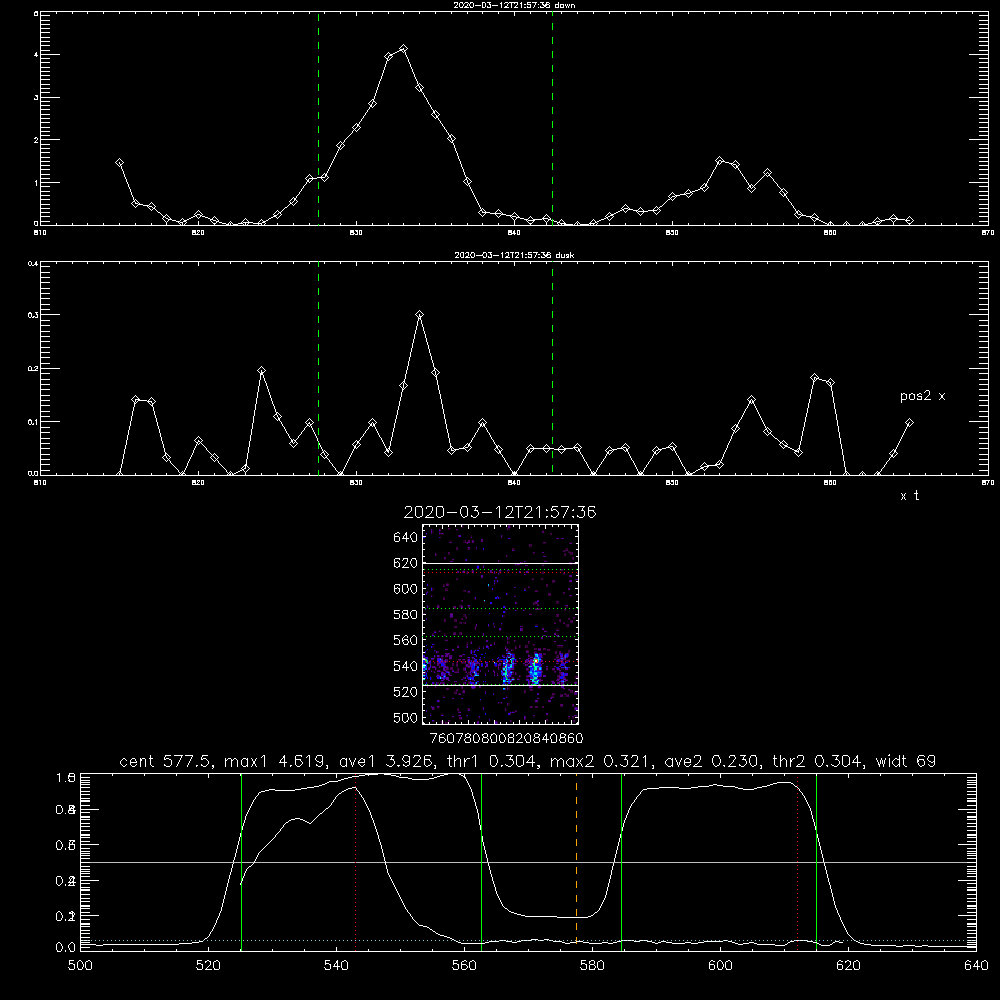Click the bottom plot x-axis label 560
This screenshot has height=1000, width=1000.
pyautogui.click(x=464, y=966)
